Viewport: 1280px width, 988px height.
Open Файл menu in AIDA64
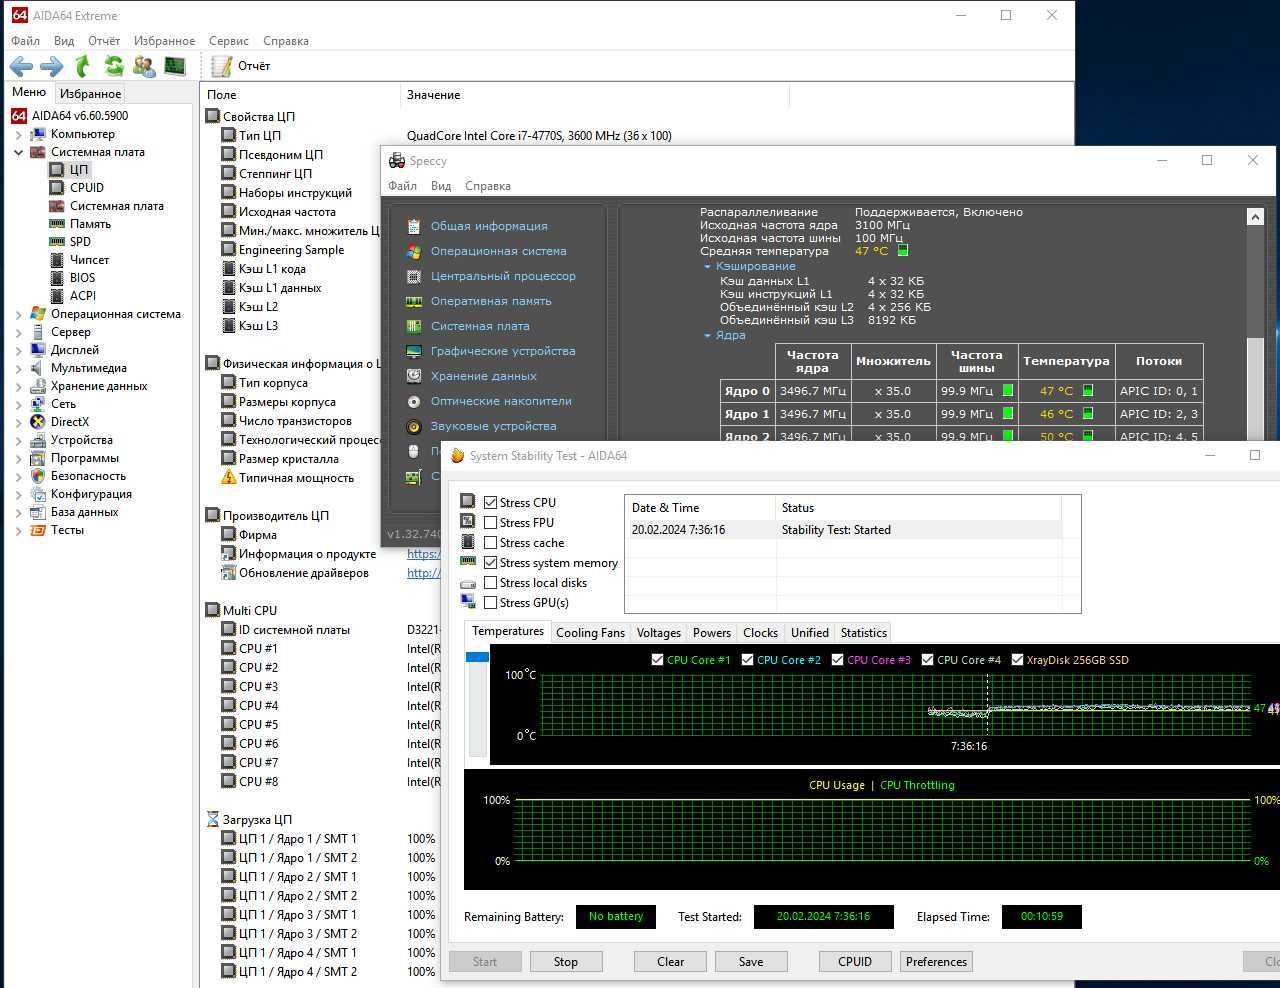pyautogui.click(x=25, y=41)
